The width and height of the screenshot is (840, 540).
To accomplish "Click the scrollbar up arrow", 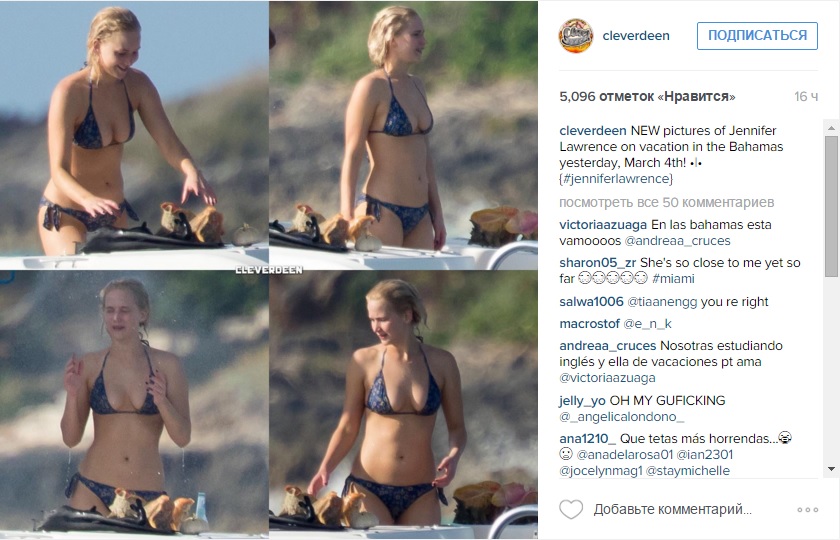I will pyautogui.click(x=831, y=128).
